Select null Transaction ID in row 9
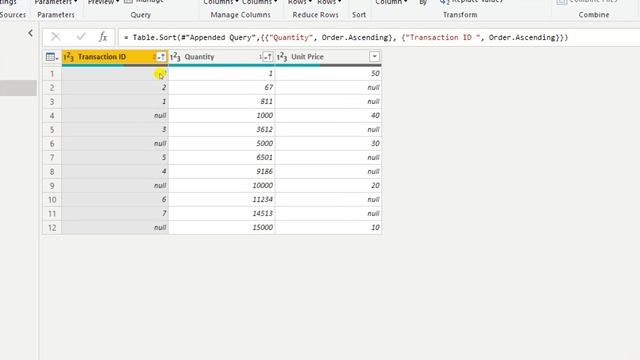The width and height of the screenshot is (640, 360). pos(115,186)
